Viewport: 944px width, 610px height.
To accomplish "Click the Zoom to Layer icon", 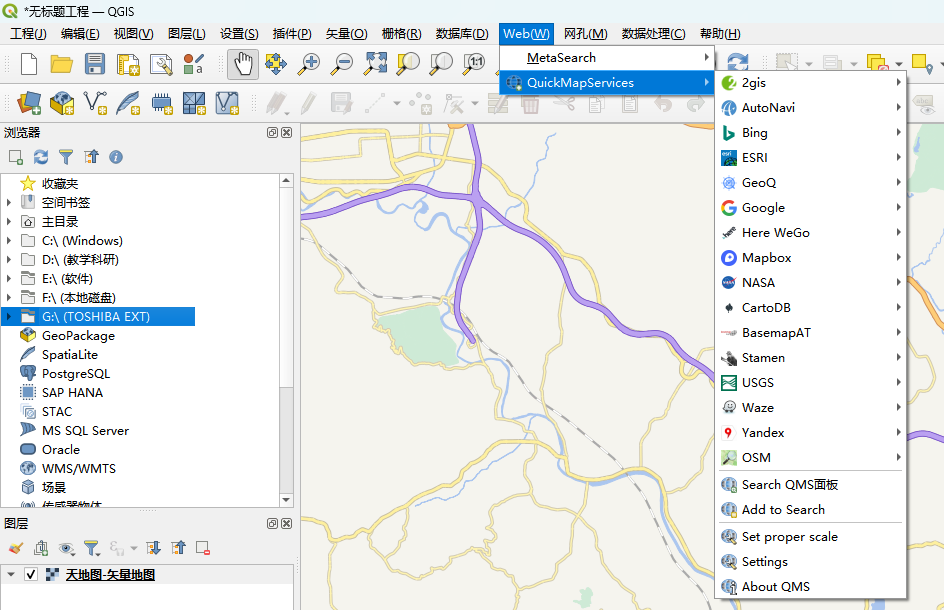I will 441,63.
